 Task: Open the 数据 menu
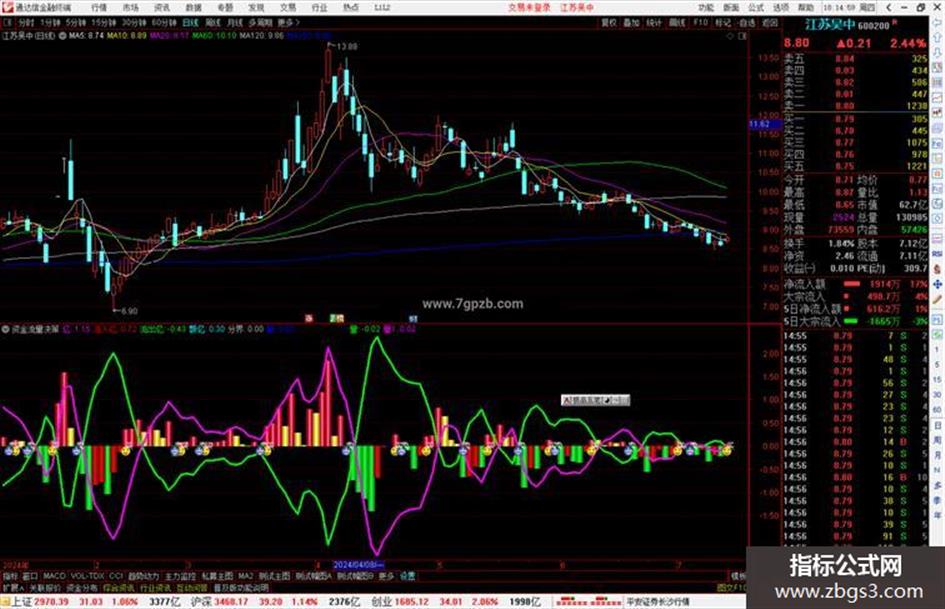(193, 8)
